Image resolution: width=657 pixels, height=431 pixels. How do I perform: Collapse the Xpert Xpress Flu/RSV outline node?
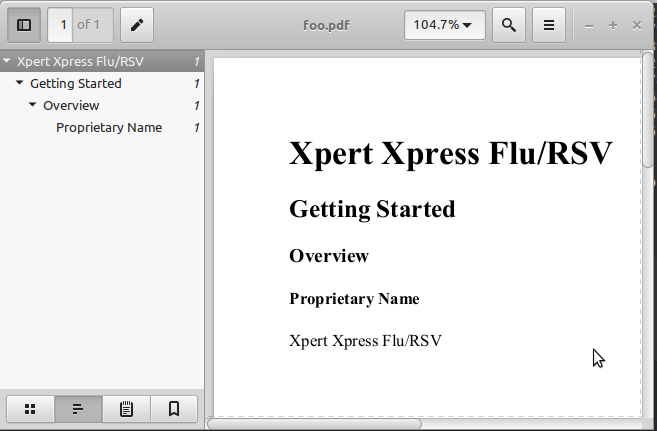point(8,61)
